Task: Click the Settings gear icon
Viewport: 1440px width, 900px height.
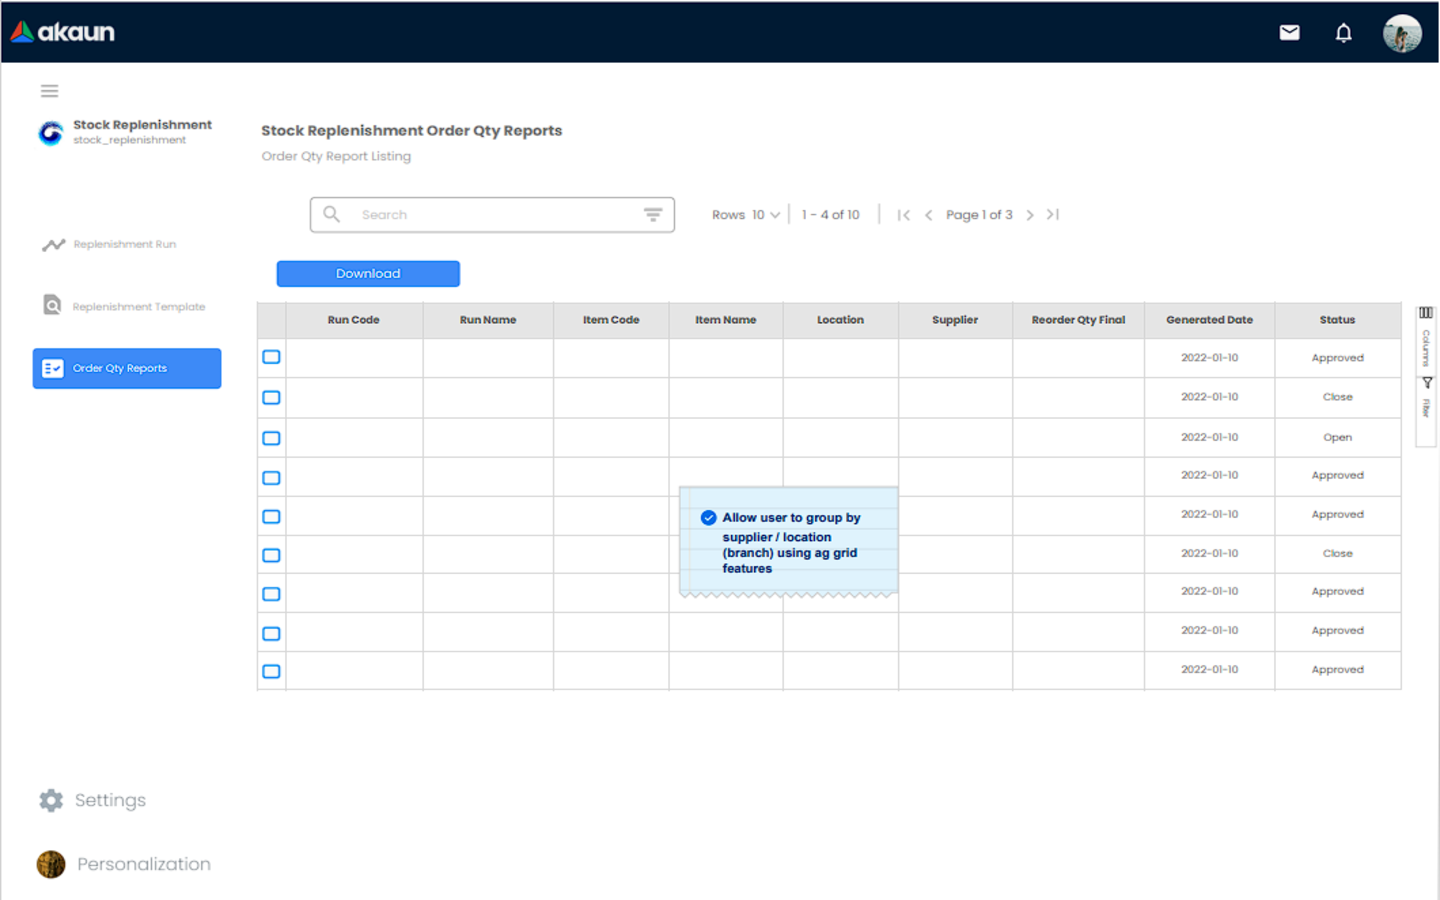Action: point(51,800)
